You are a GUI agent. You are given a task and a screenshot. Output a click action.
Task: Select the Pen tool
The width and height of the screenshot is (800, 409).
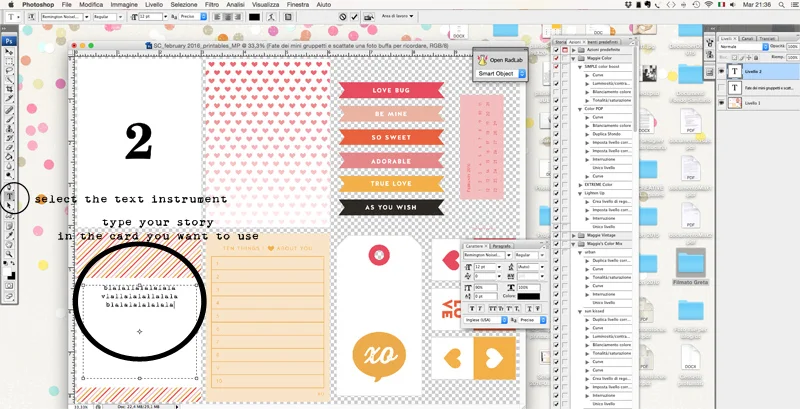pyautogui.click(x=9, y=187)
